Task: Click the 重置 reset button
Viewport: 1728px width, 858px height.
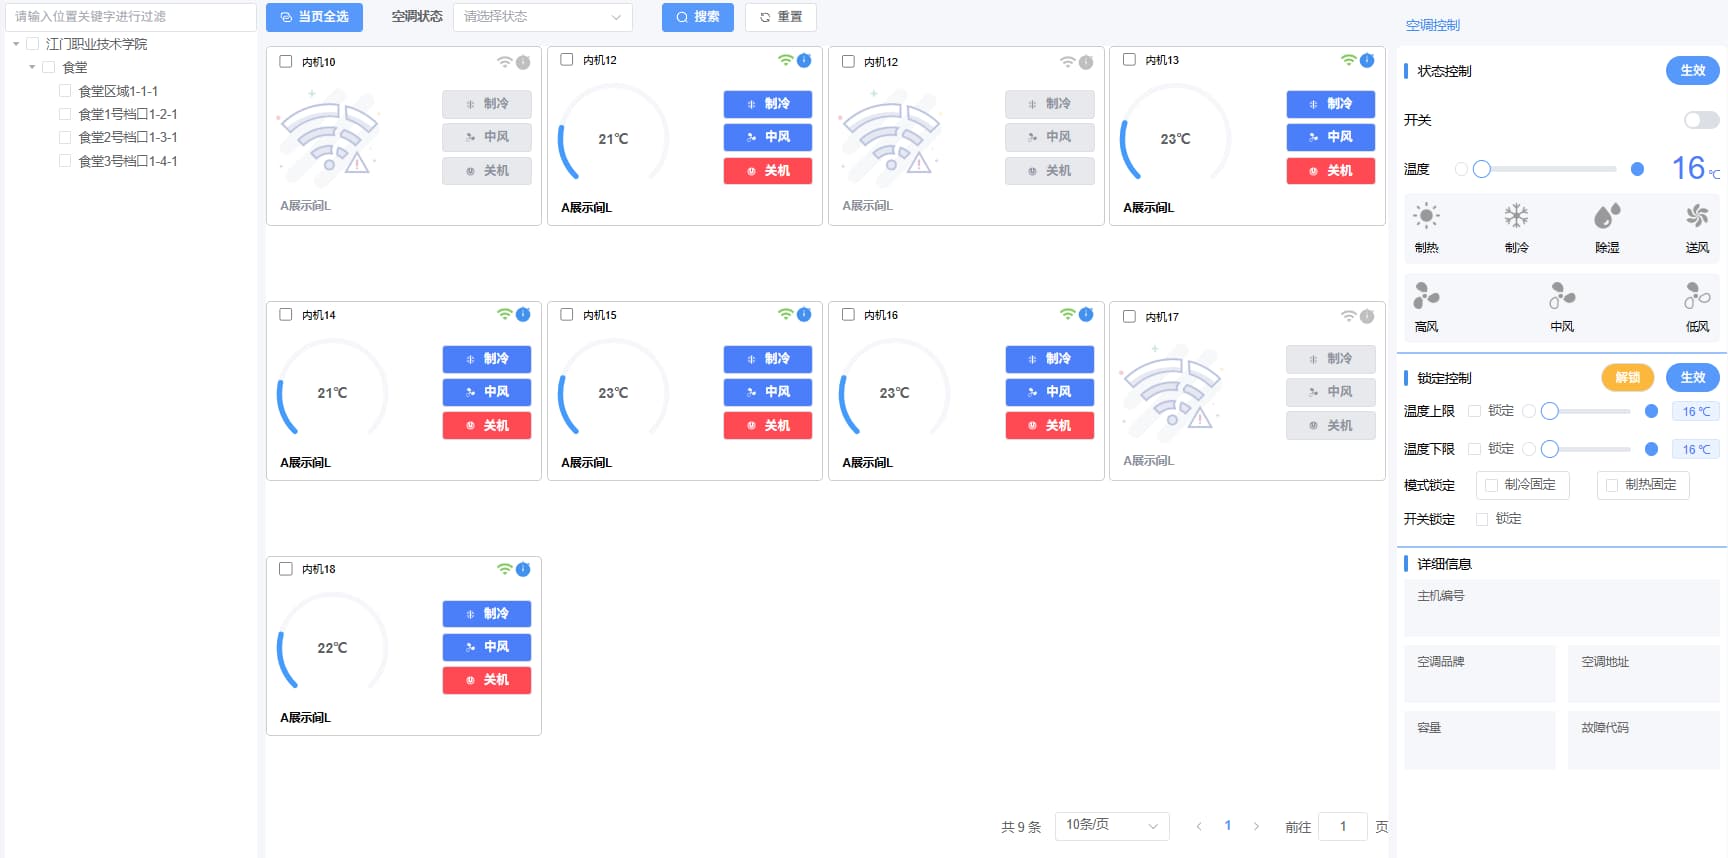Action: click(x=780, y=17)
